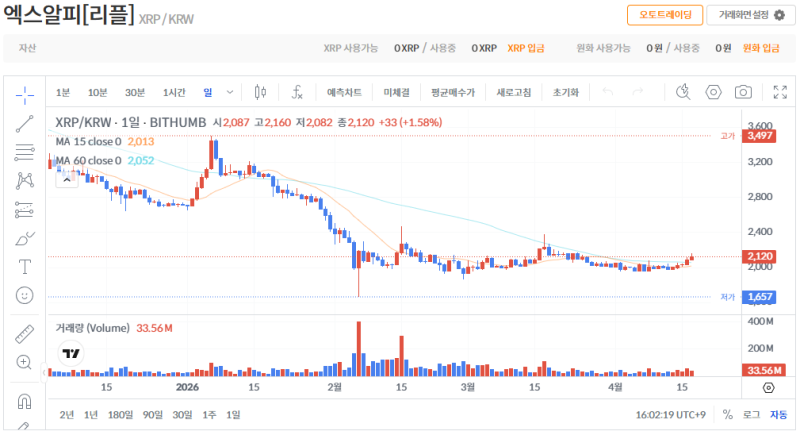This screenshot has height=435, width=800.
Task: Click the 오토트레이딩 button
Action: point(665,15)
